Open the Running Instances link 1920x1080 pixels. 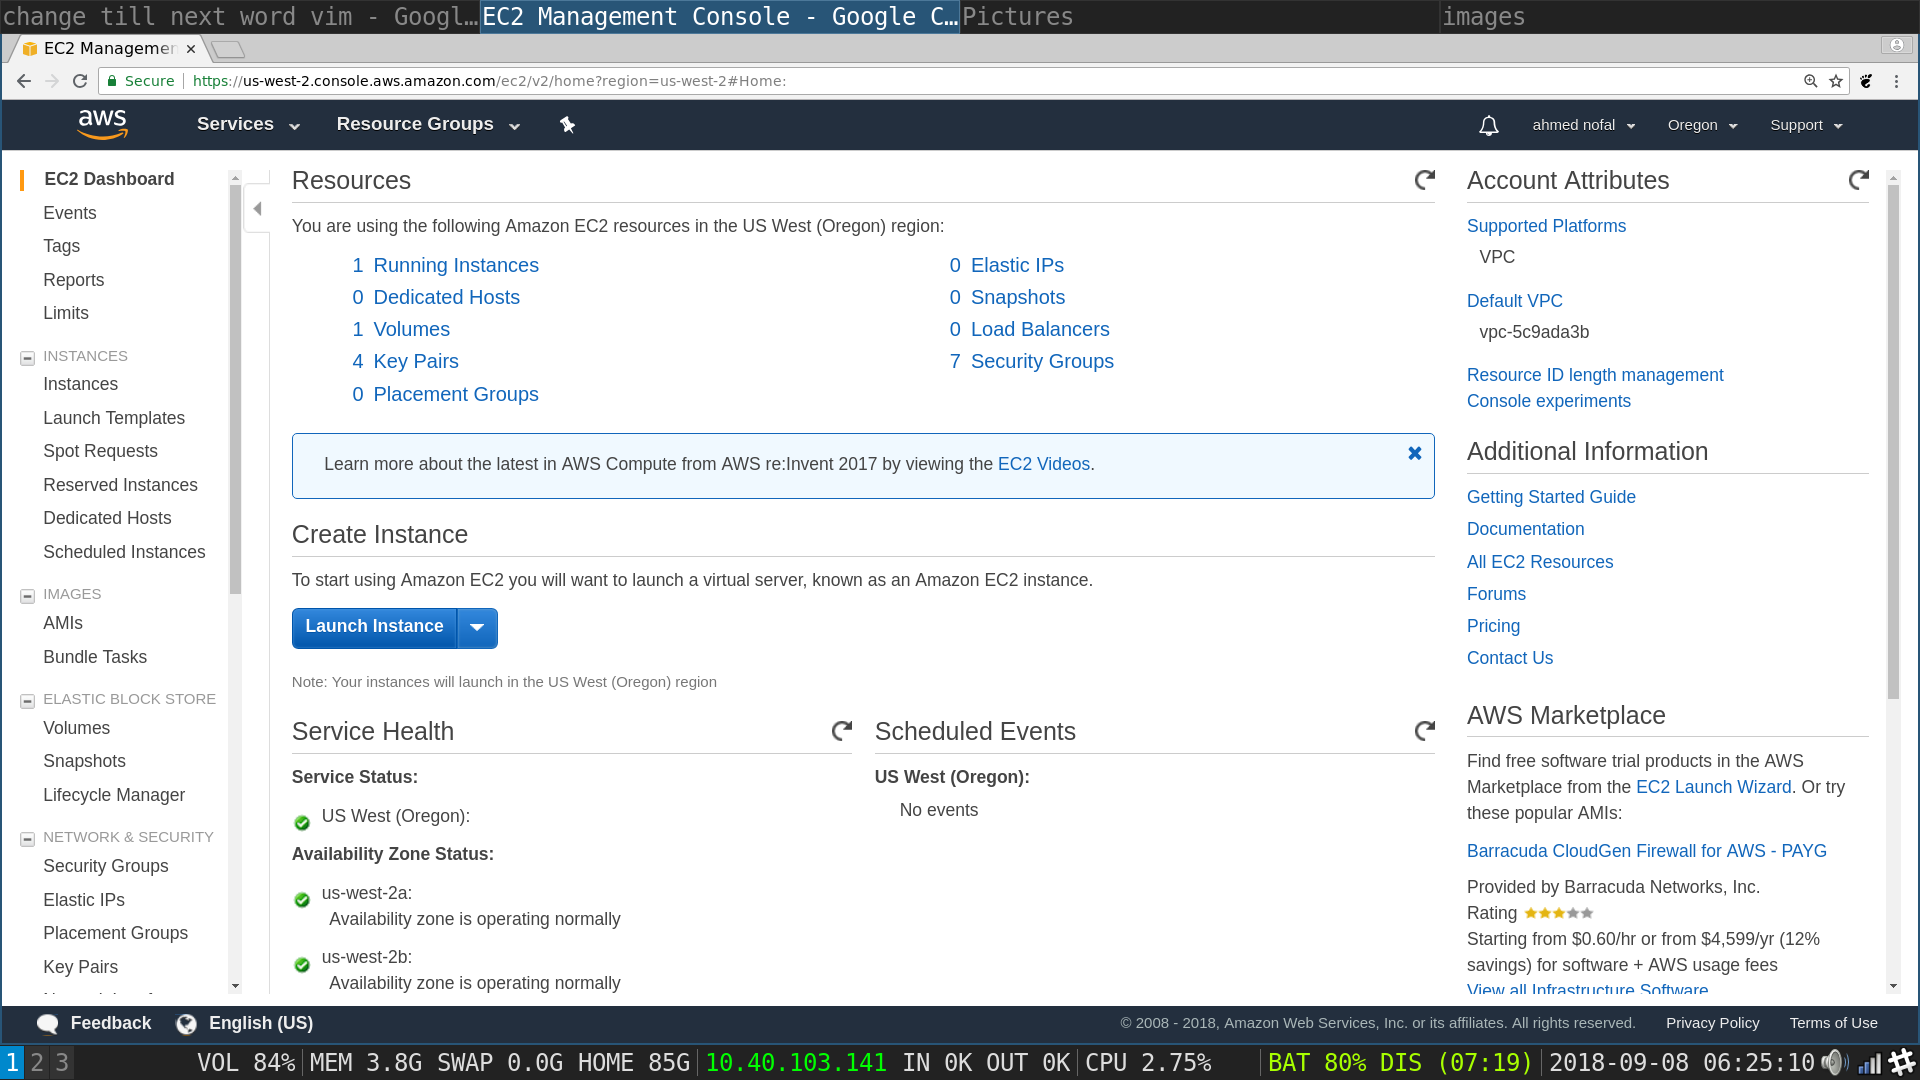point(455,265)
